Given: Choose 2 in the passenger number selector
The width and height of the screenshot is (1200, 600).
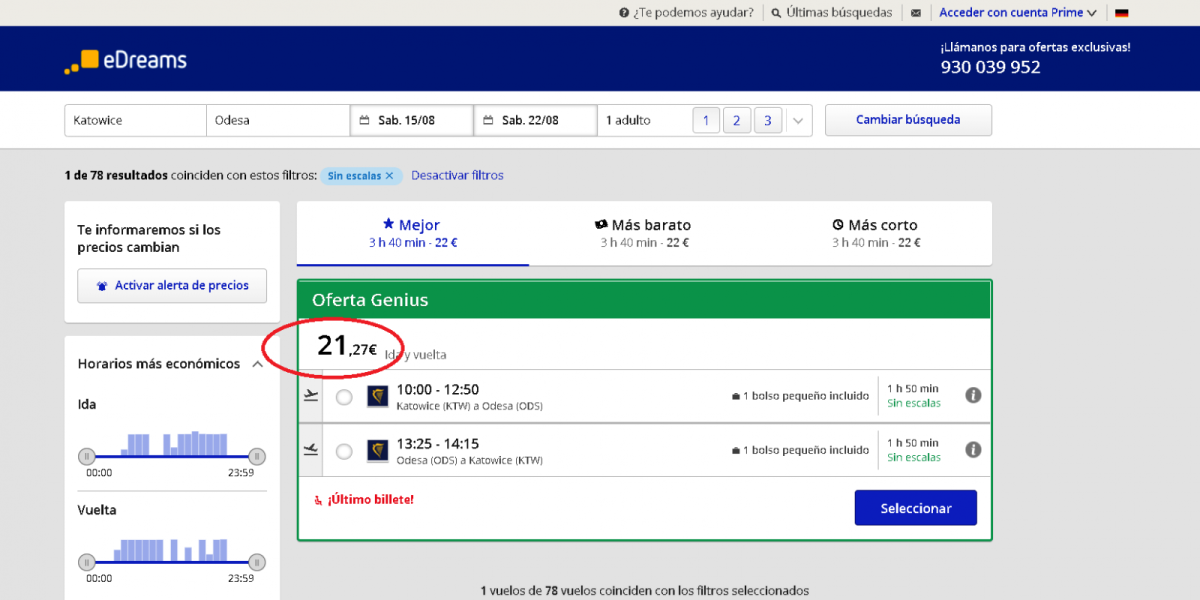Looking at the screenshot, I should pyautogui.click(x=736, y=121).
